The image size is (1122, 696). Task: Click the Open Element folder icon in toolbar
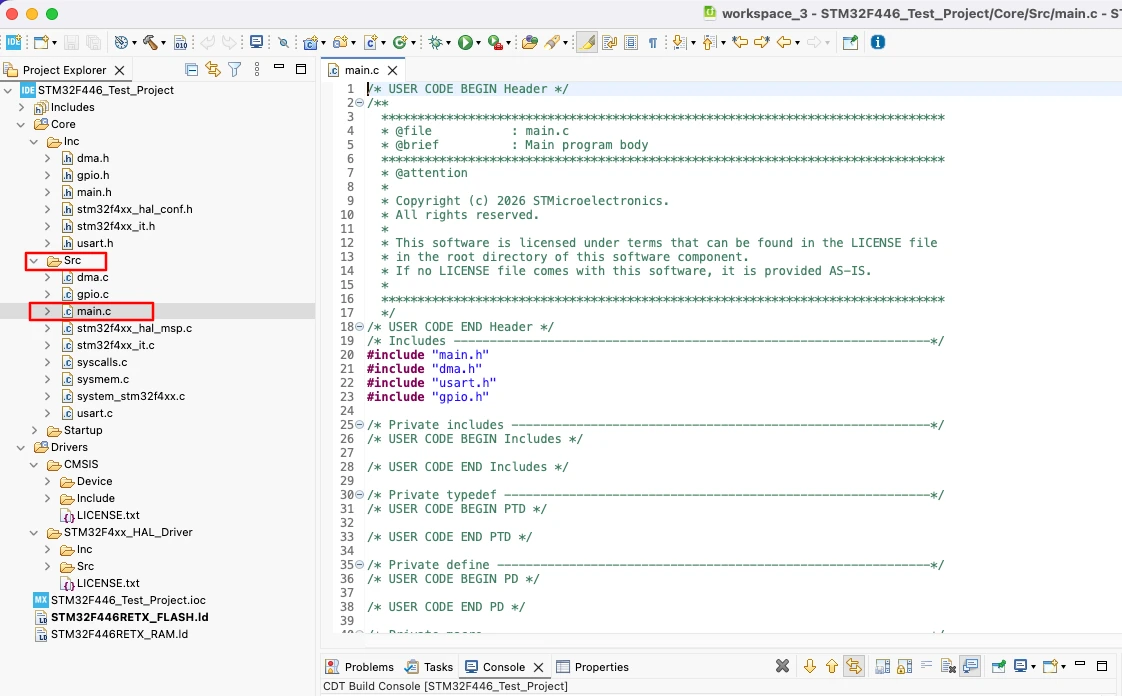click(x=530, y=43)
